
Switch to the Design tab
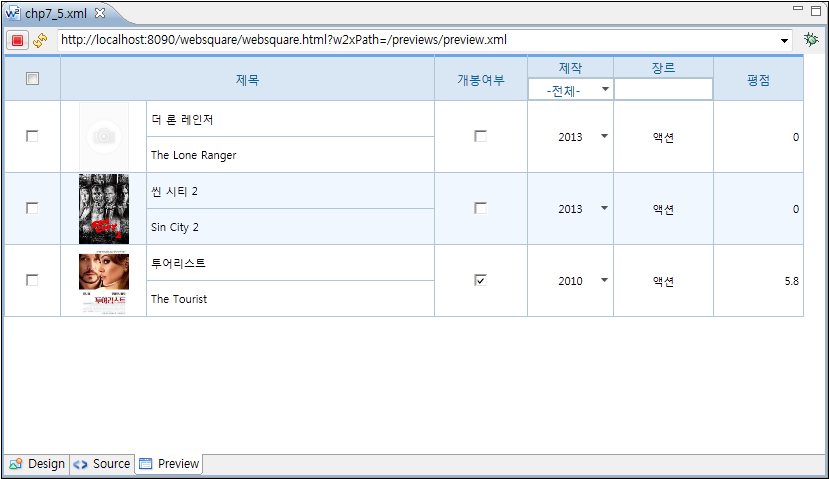click(x=37, y=464)
